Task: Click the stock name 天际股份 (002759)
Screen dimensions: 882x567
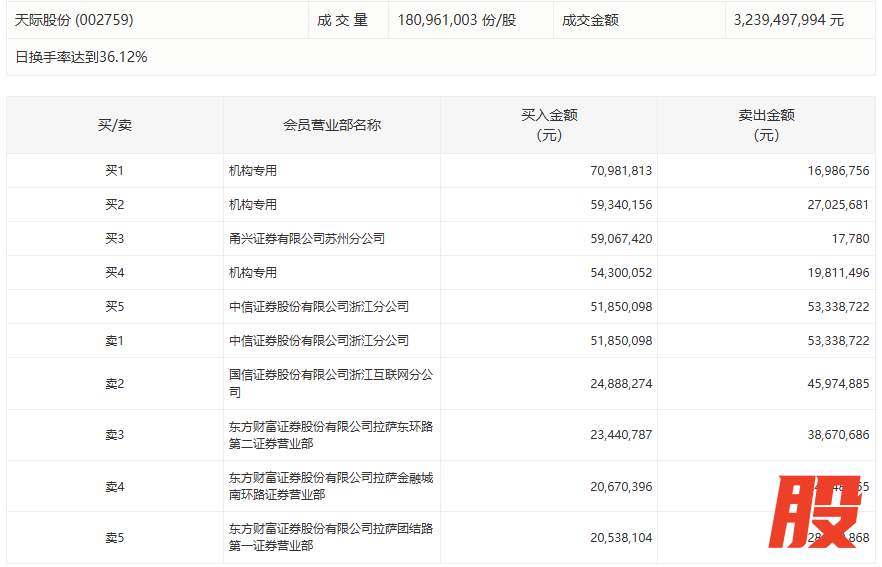Action: point(74,20)
